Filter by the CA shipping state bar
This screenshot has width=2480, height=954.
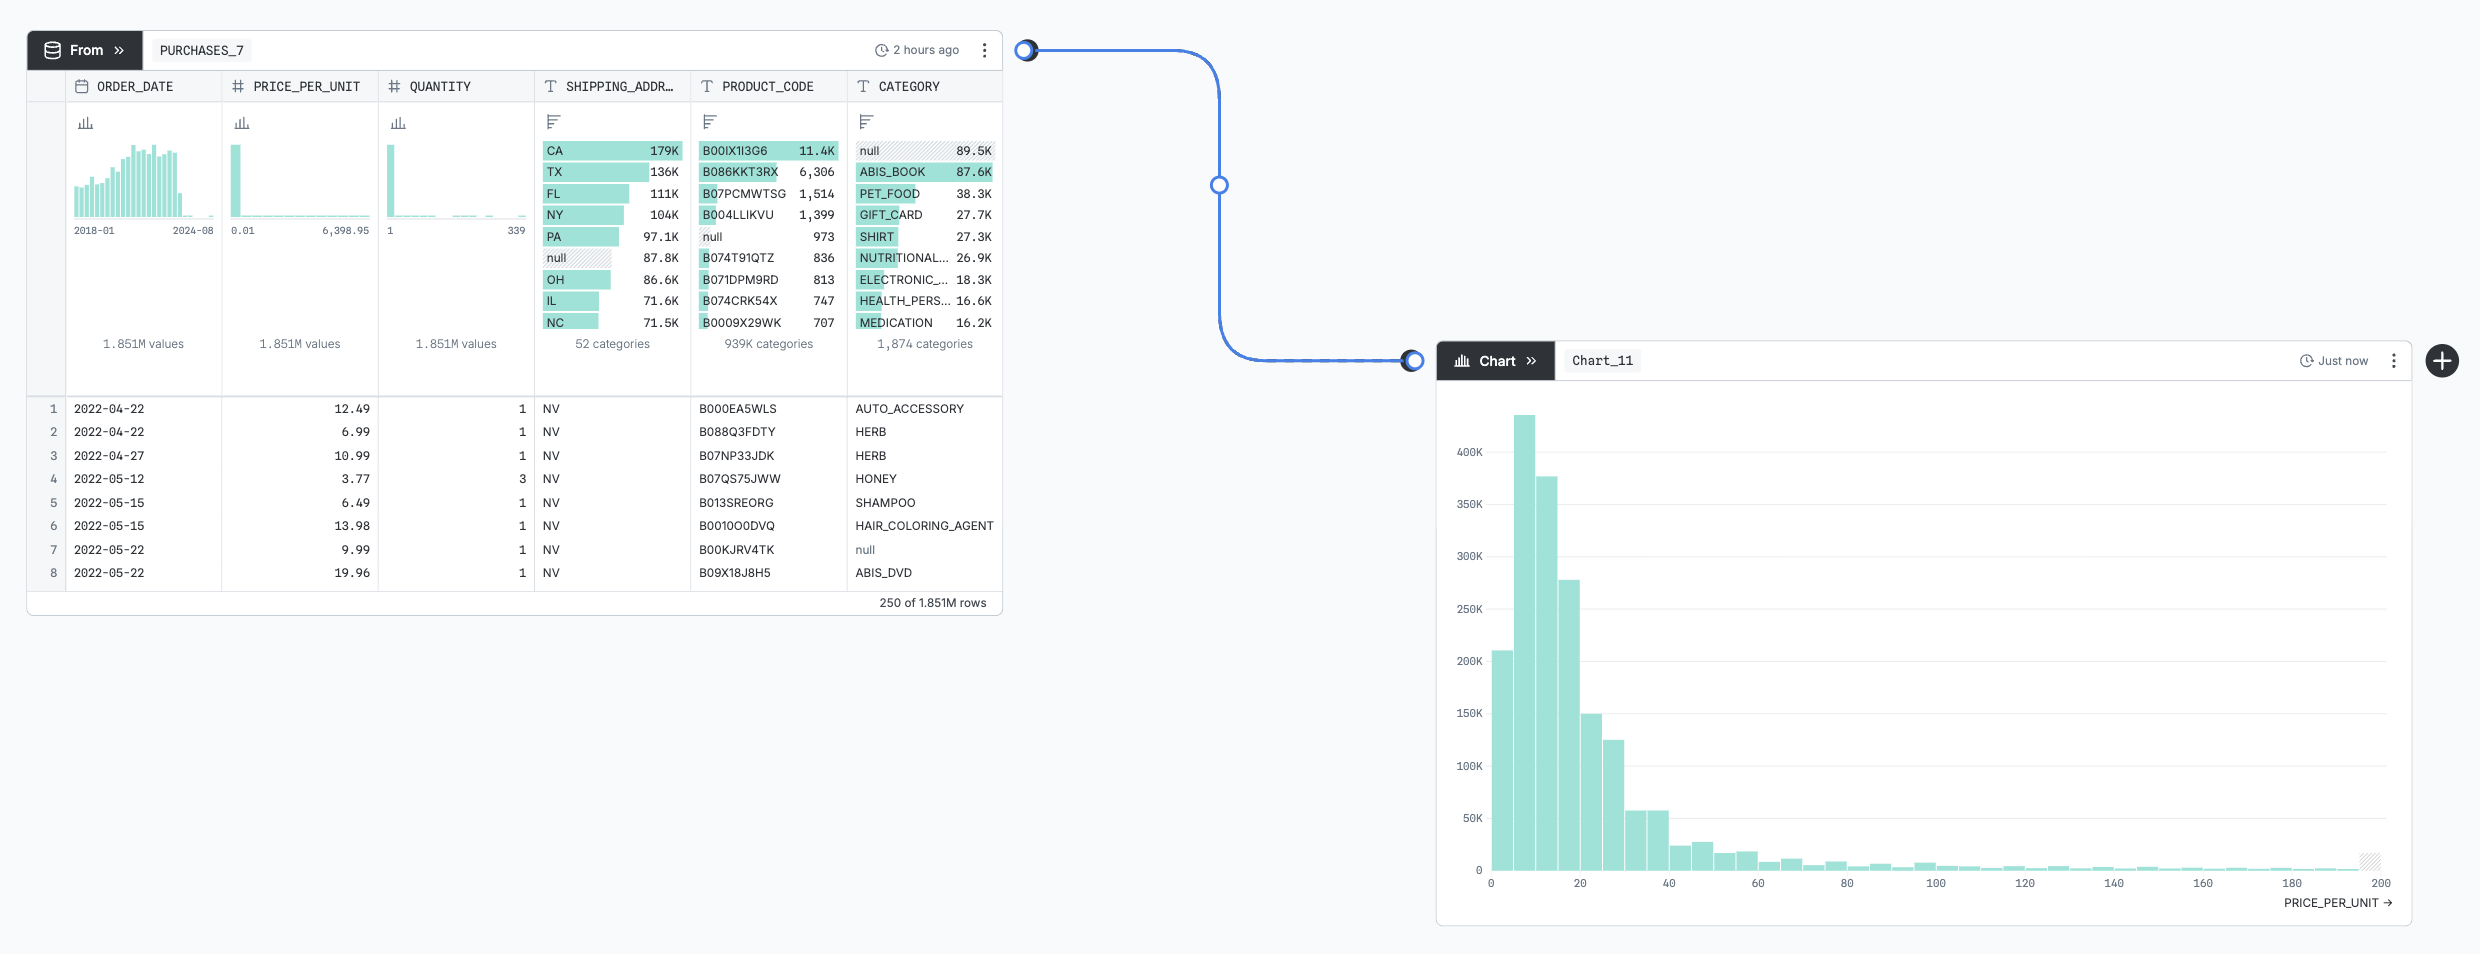(612, 151)
